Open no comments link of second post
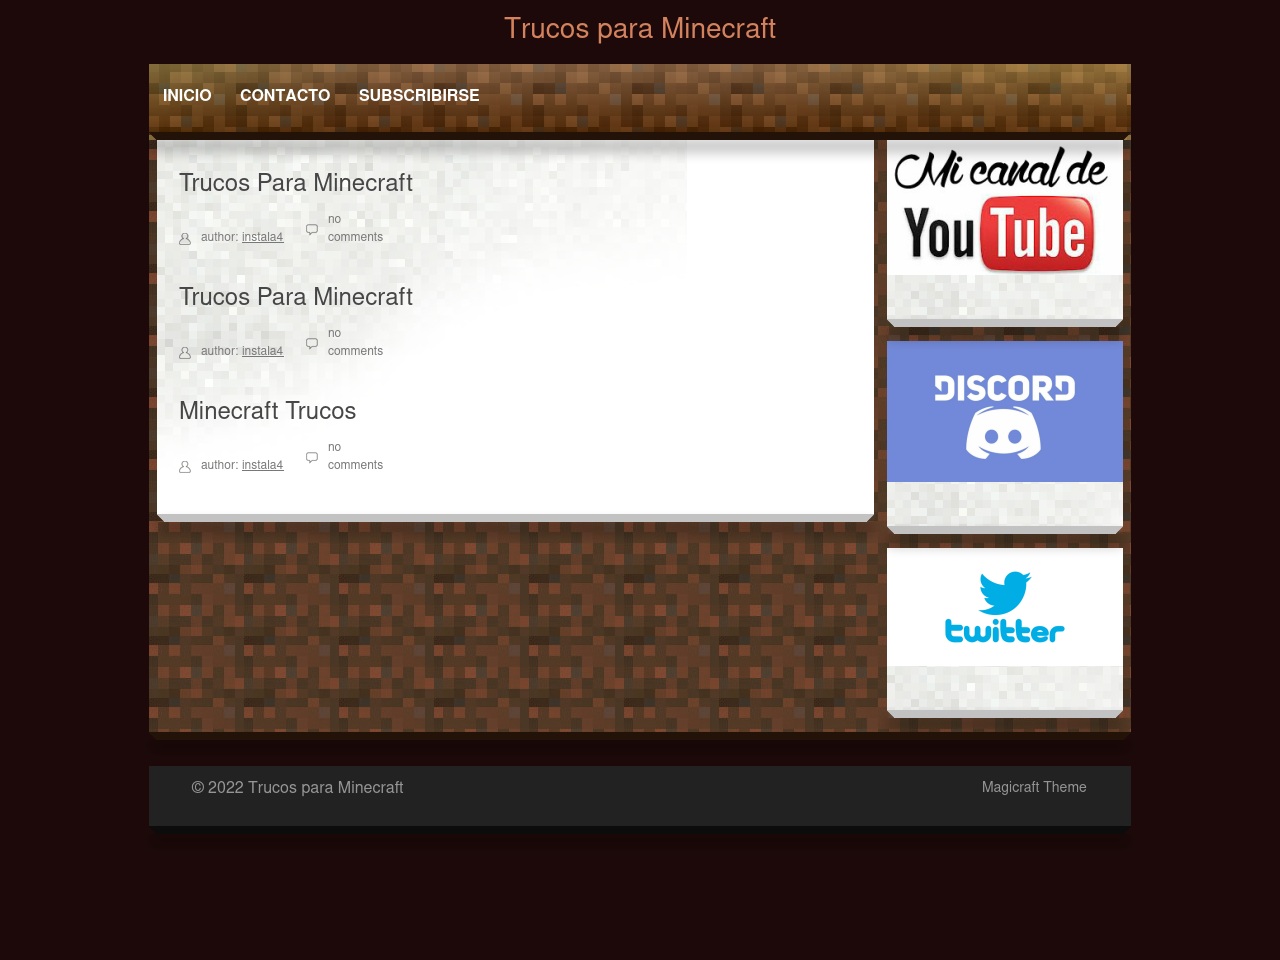 tap(355, 342)
